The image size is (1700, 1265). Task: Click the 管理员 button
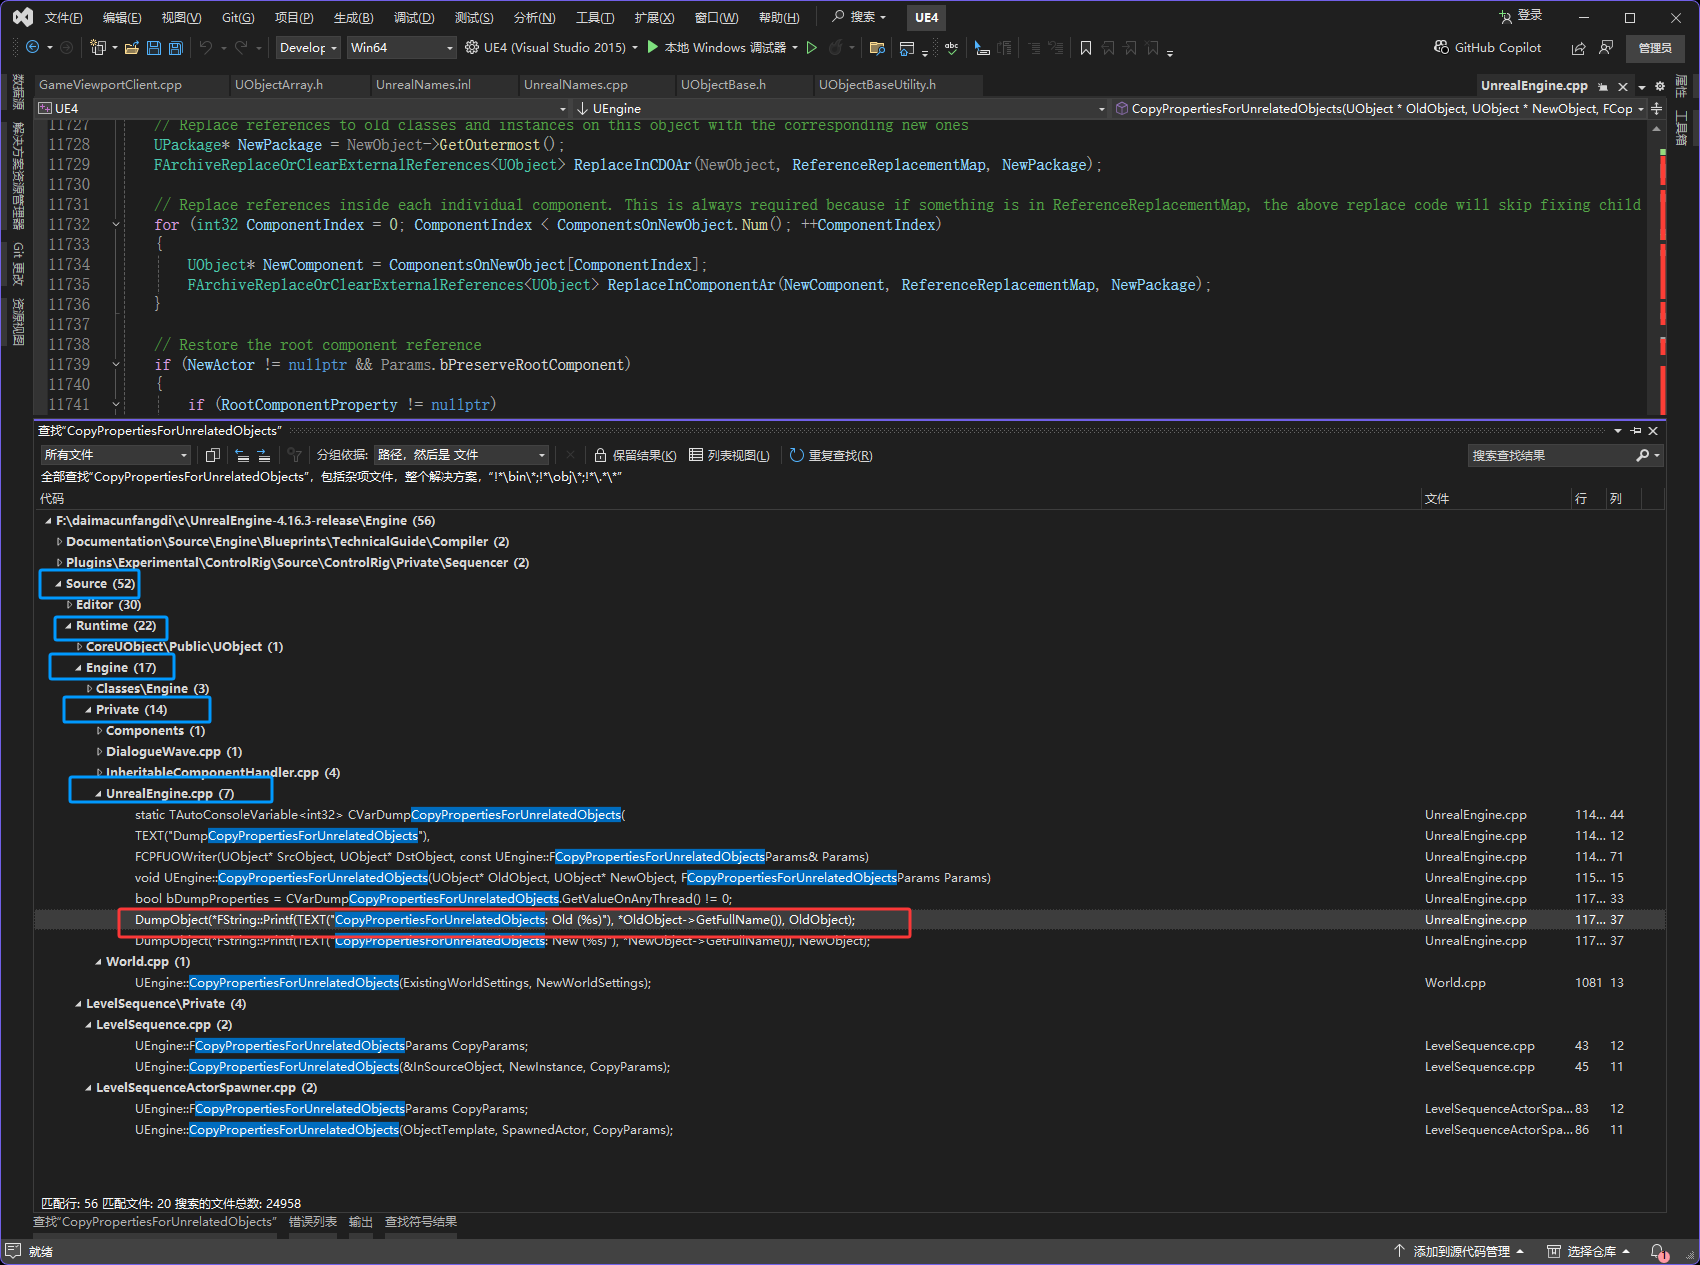1655,48
